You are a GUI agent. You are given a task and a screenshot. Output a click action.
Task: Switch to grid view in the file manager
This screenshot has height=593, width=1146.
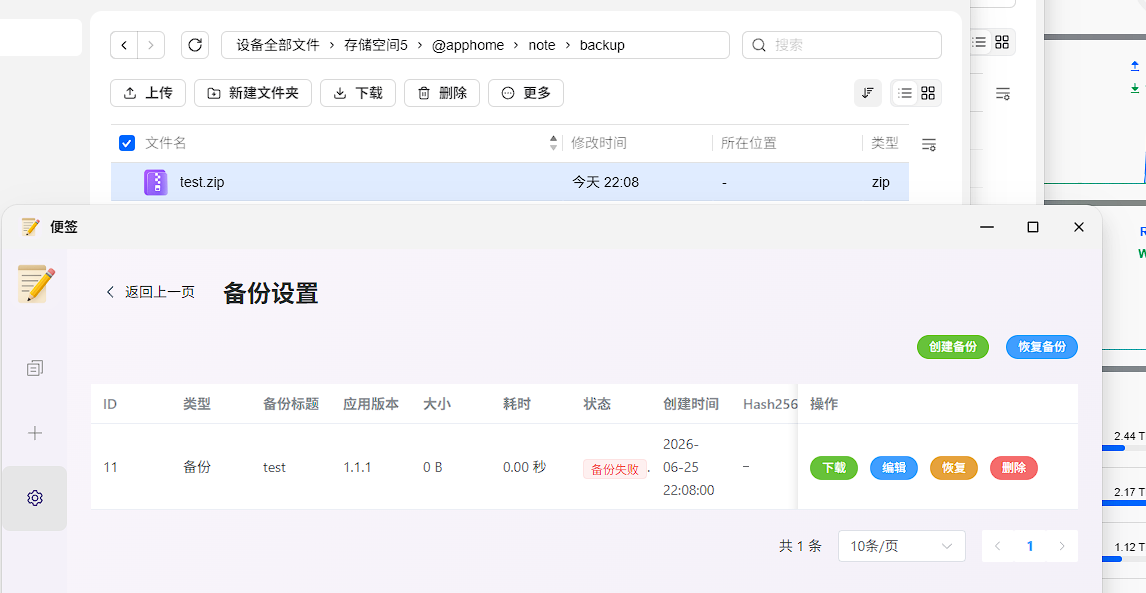(x=928, y=93)
